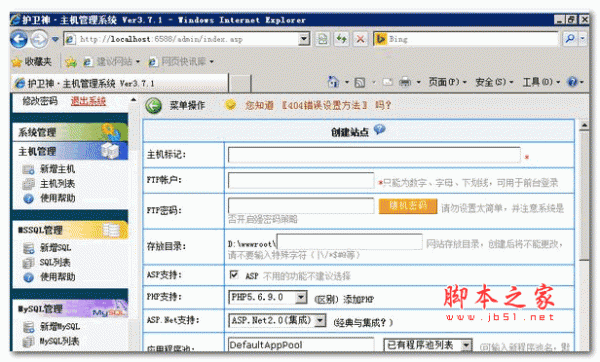Click the sidebar scroll up arrow

tap(133, 100)
